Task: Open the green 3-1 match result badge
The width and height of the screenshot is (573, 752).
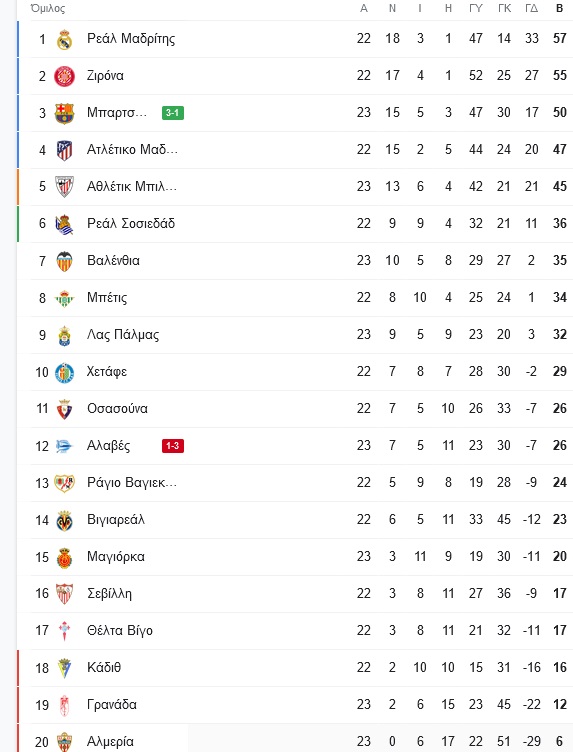Action: tap(173, 113)
